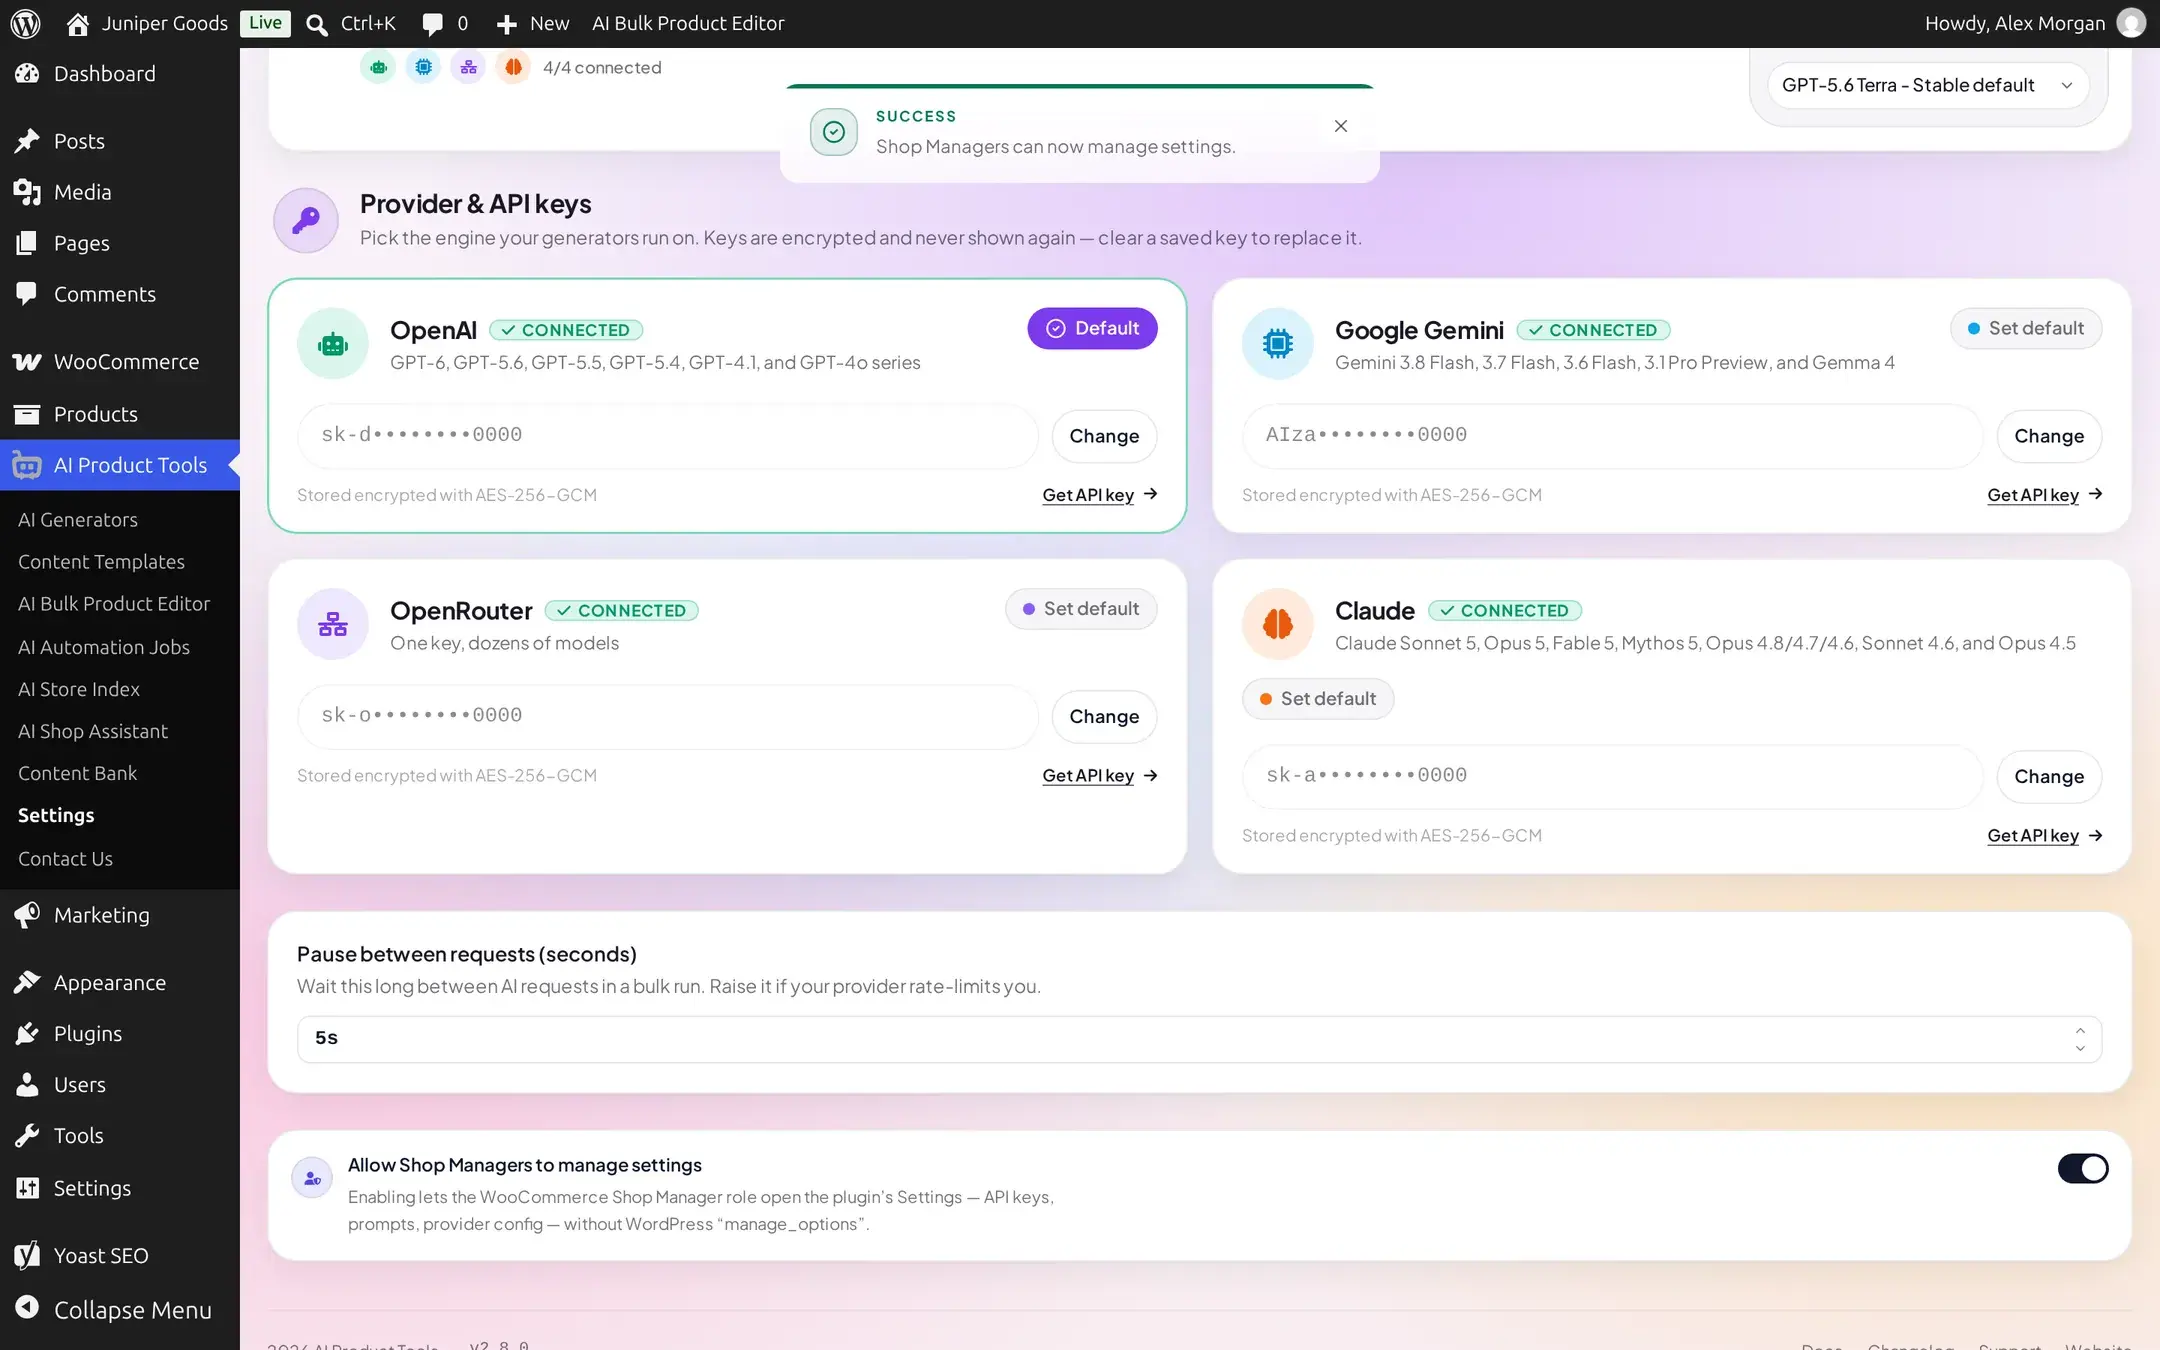Toggle Allow Shop Managers to manage settings
The image size is (2160, 1350).
(x=2083, y=1168)
